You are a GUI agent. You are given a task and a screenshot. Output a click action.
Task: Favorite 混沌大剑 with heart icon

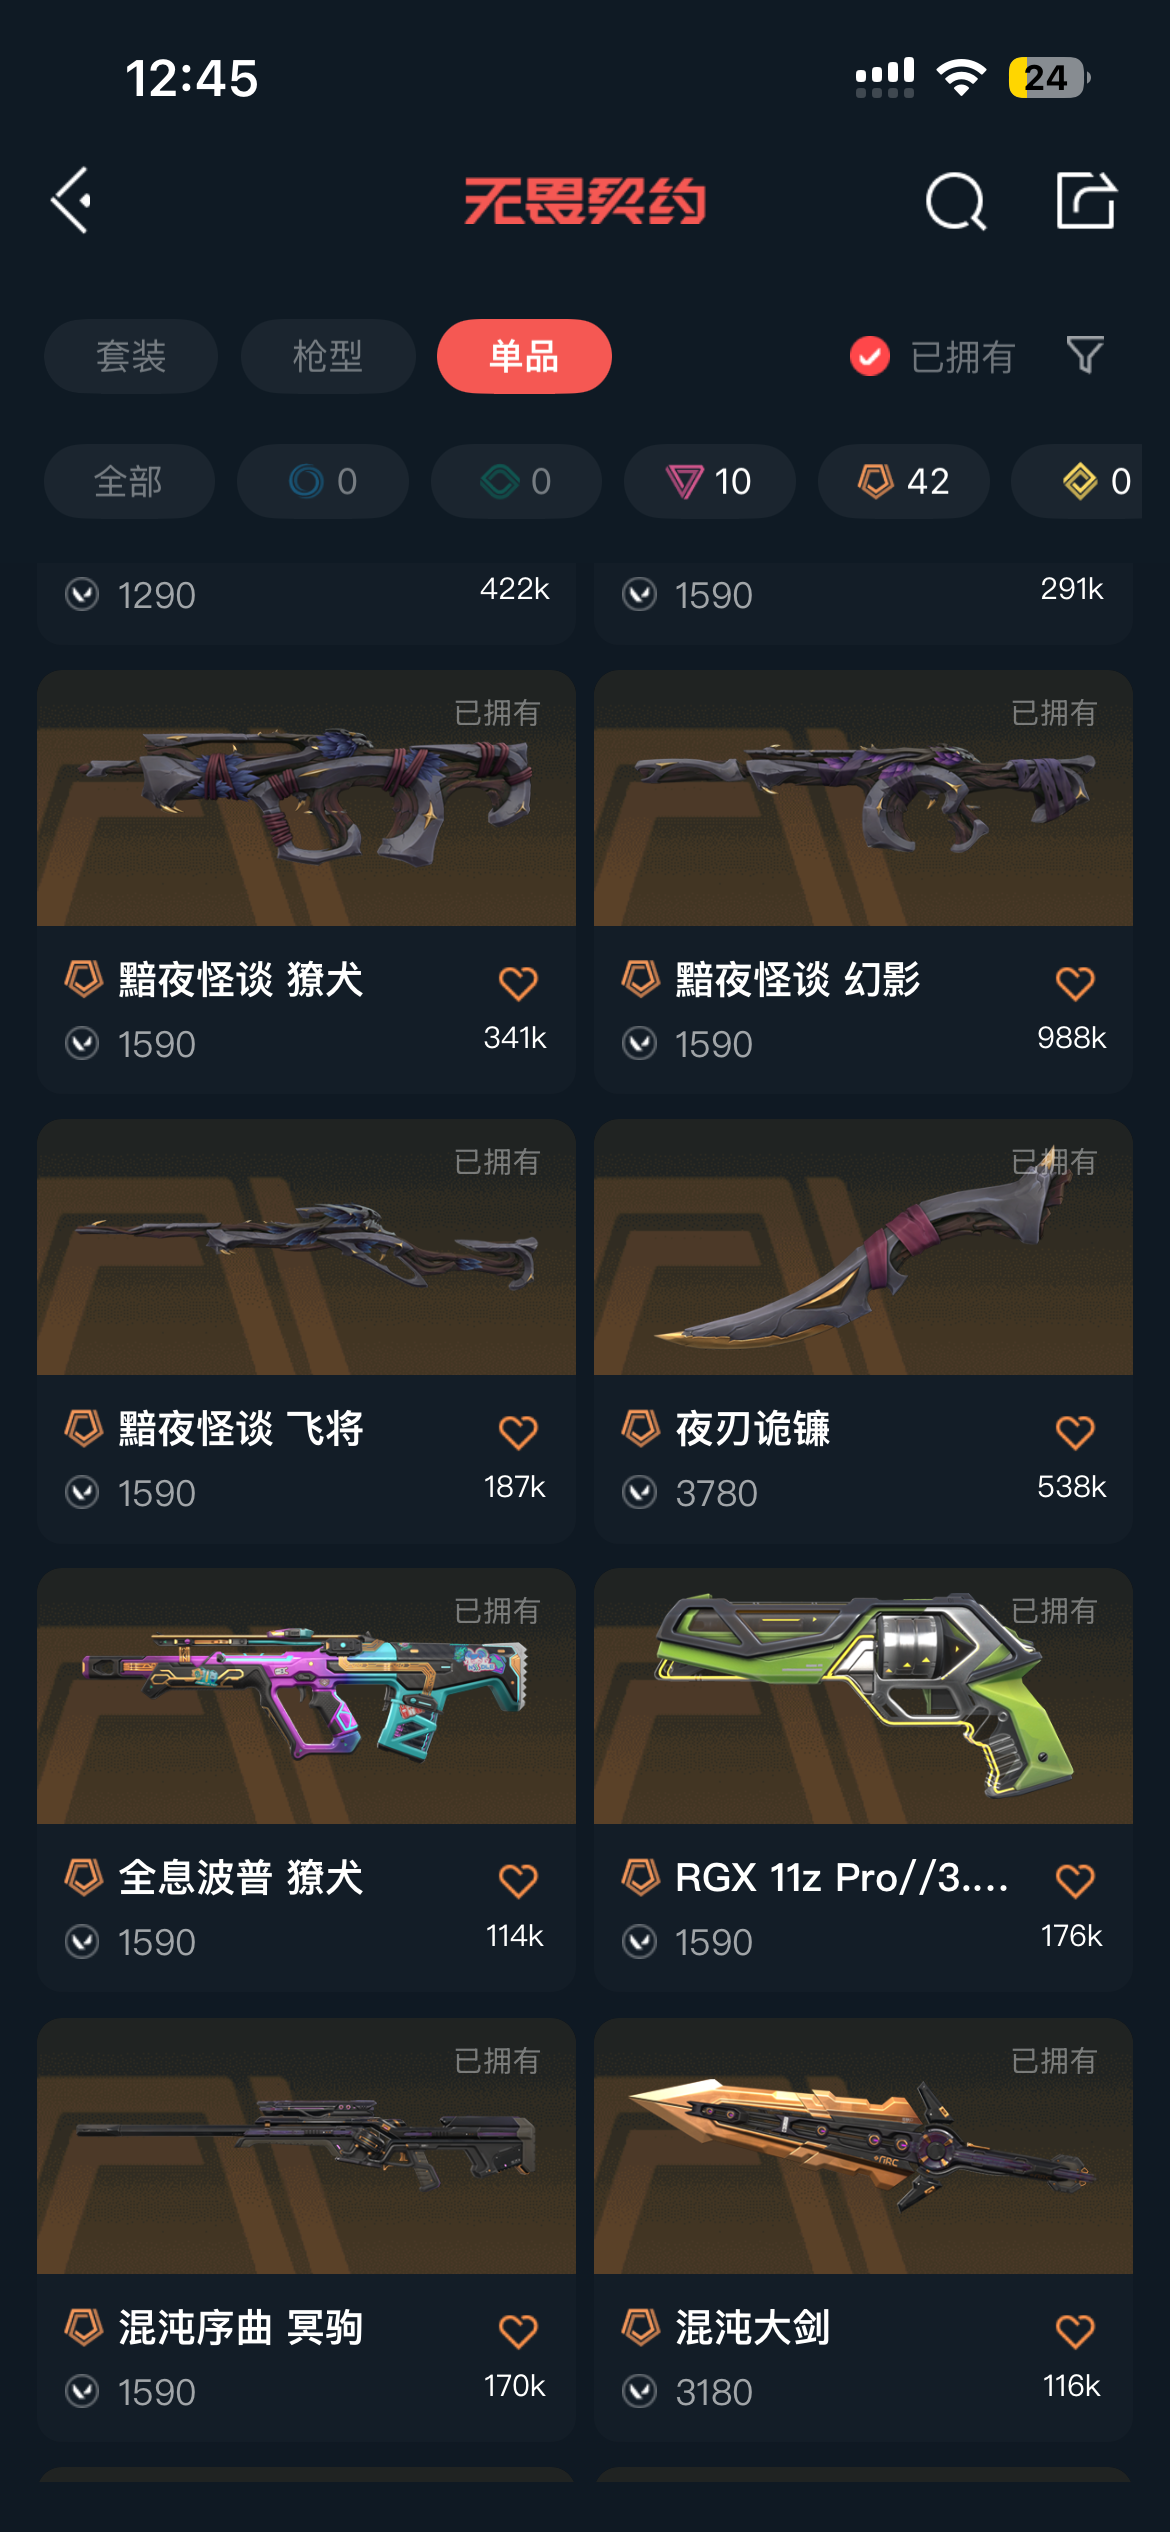click(x=1075, y=2331)
